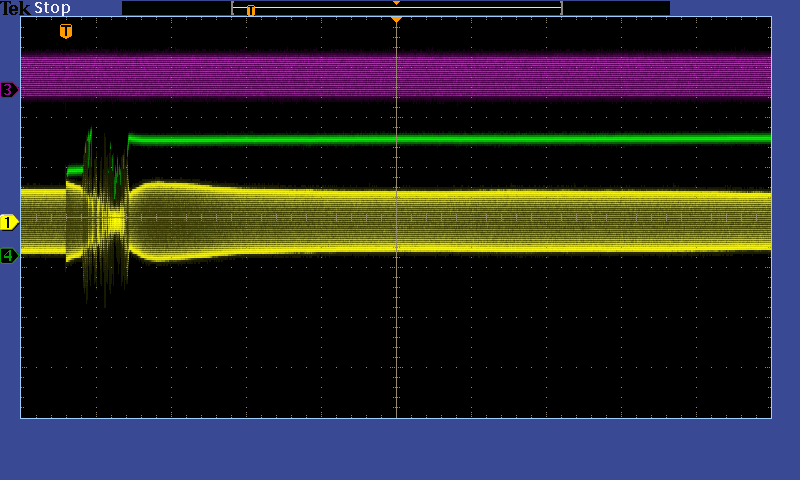
Task: Click the yellow channel 1 ground marker
Action: (x=9, y=222)
